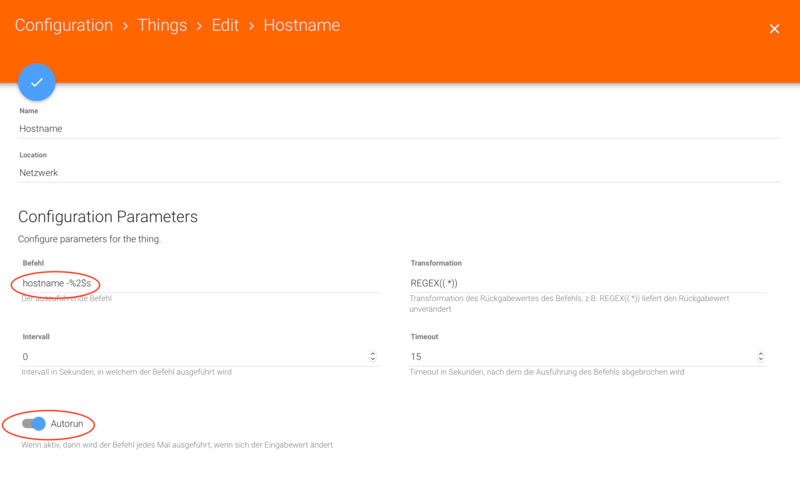Close the Edit Hostname dialog
This screenshot has width=800, height=479.
click(x=774, y=29)
